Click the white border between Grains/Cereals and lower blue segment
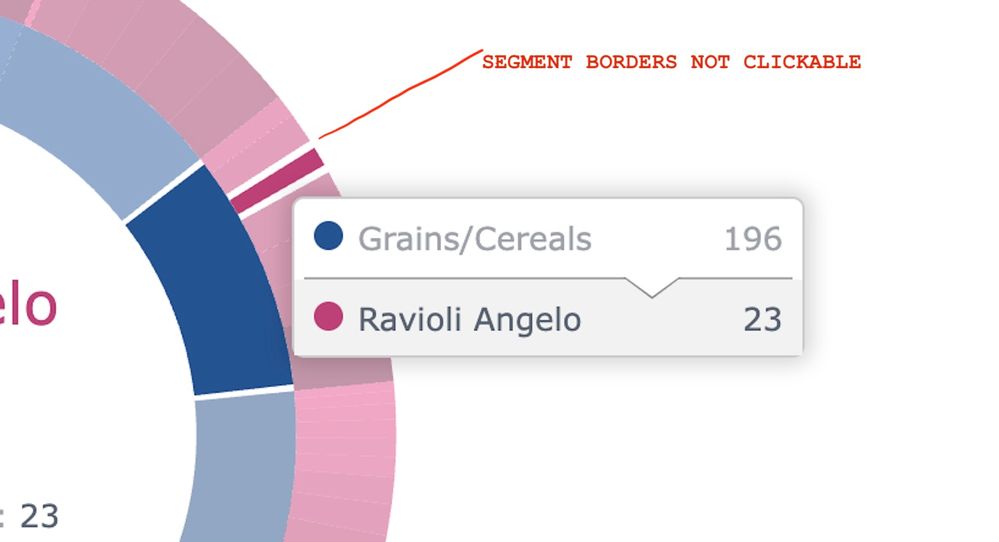The height and width of the screenshot is (542, 999). pyautogui.click(x=245, y=391)
